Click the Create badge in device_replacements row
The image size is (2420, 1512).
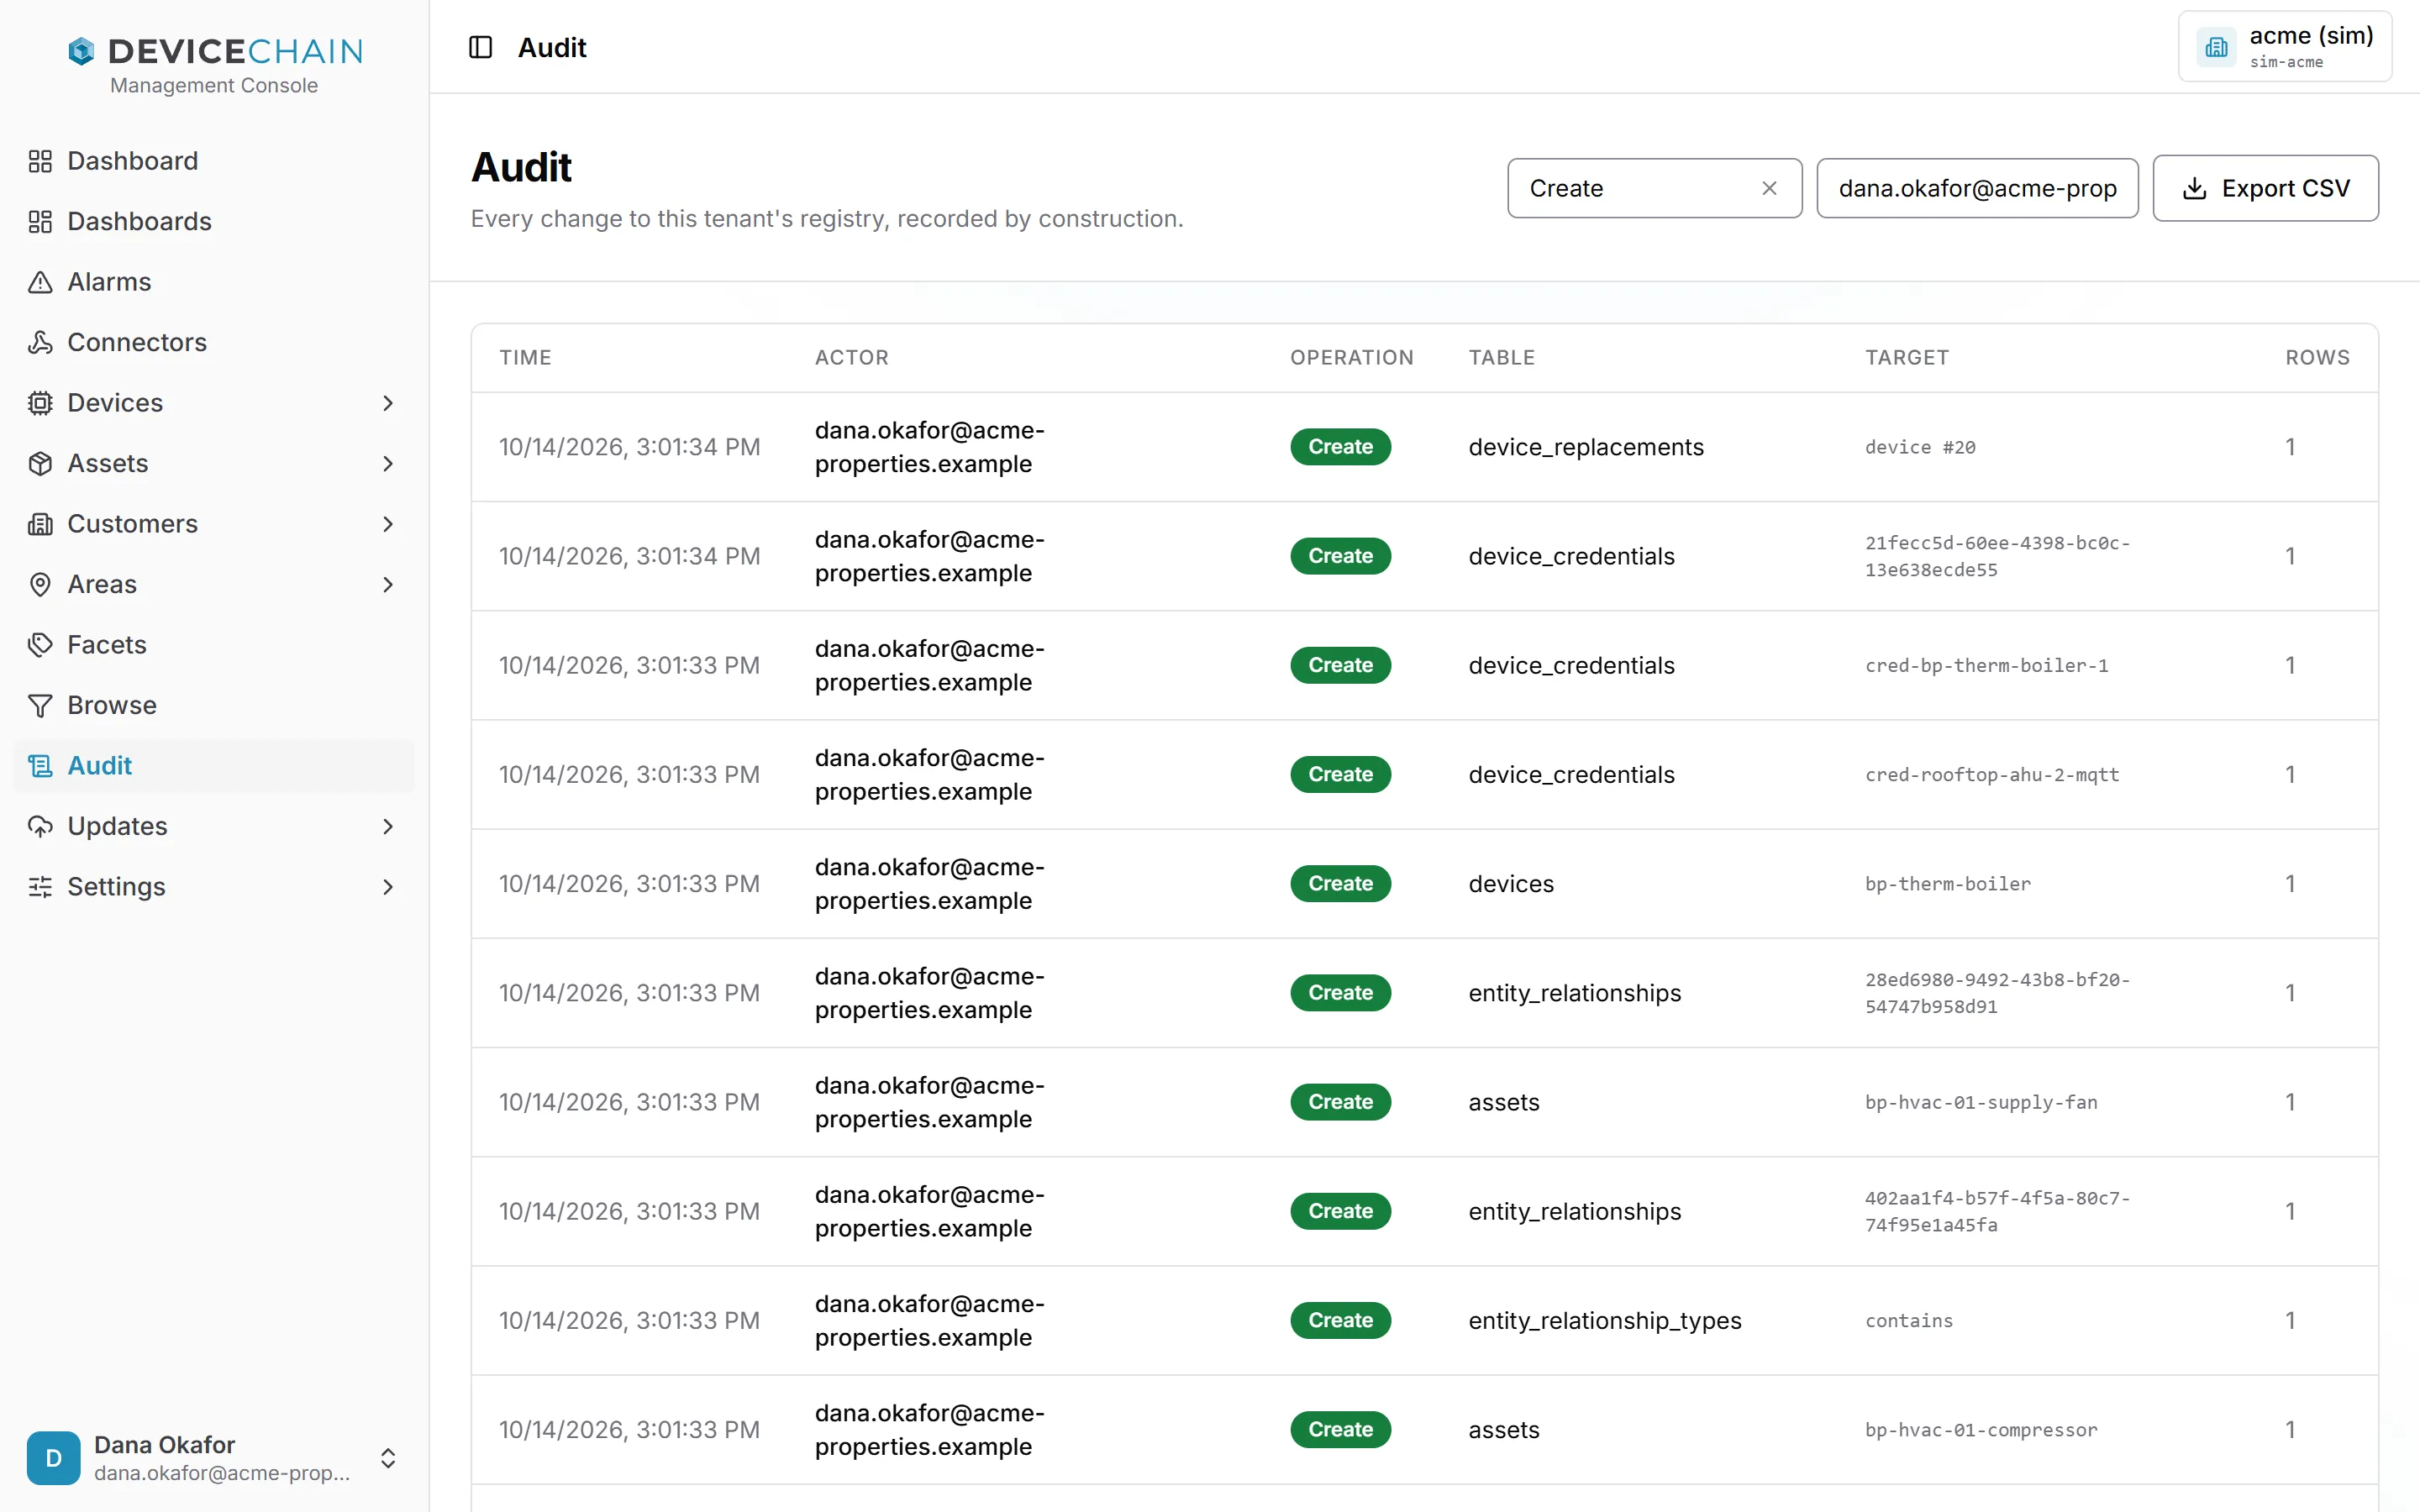pos(1340,447)
